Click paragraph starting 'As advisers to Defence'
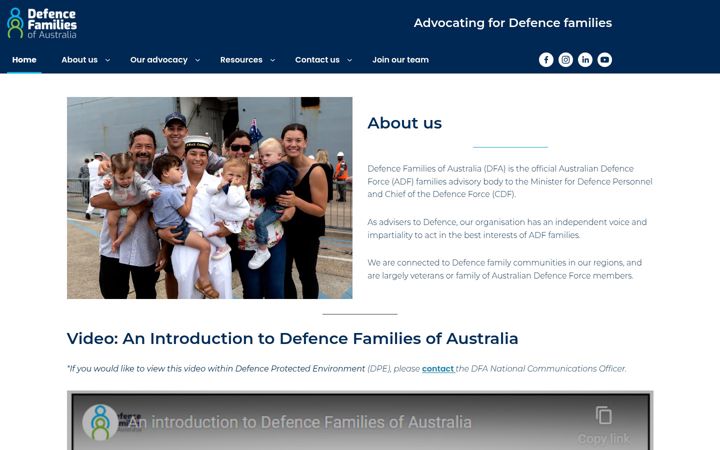 pyautogui.click(x=507, y=228)
